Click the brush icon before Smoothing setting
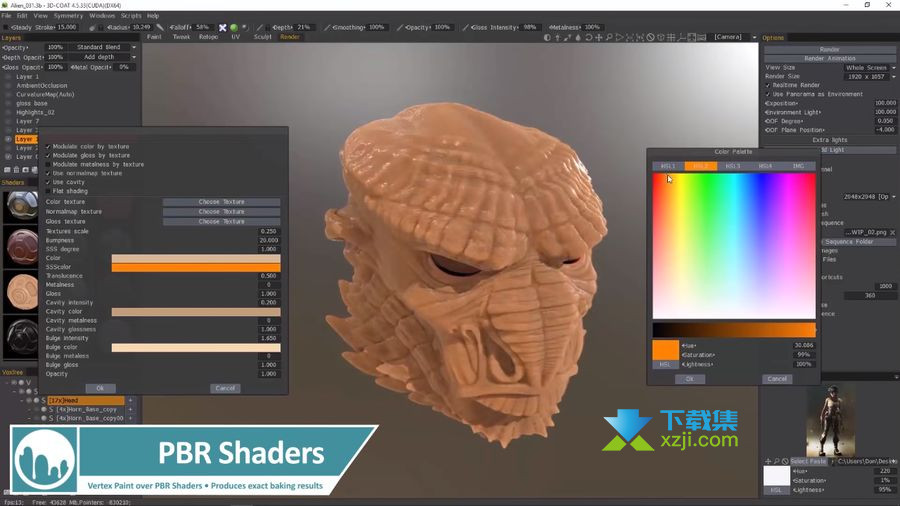The width and height of the screenshot is (900, 506). [x=327, y=28]
